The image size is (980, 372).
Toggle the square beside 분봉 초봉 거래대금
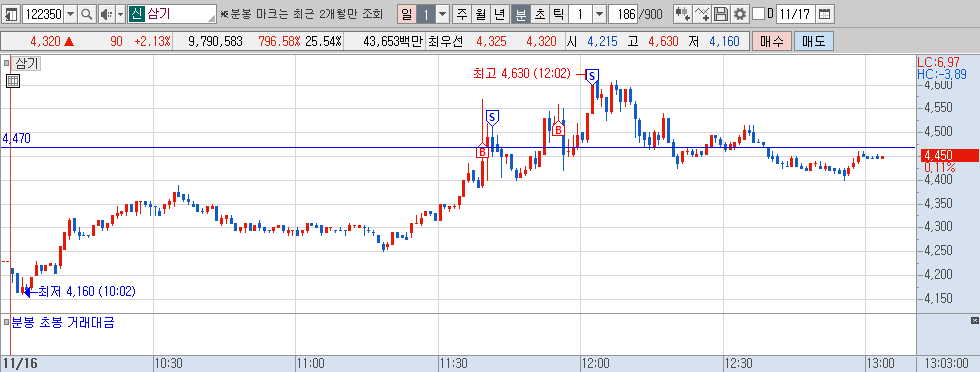(x=7, y=323)
